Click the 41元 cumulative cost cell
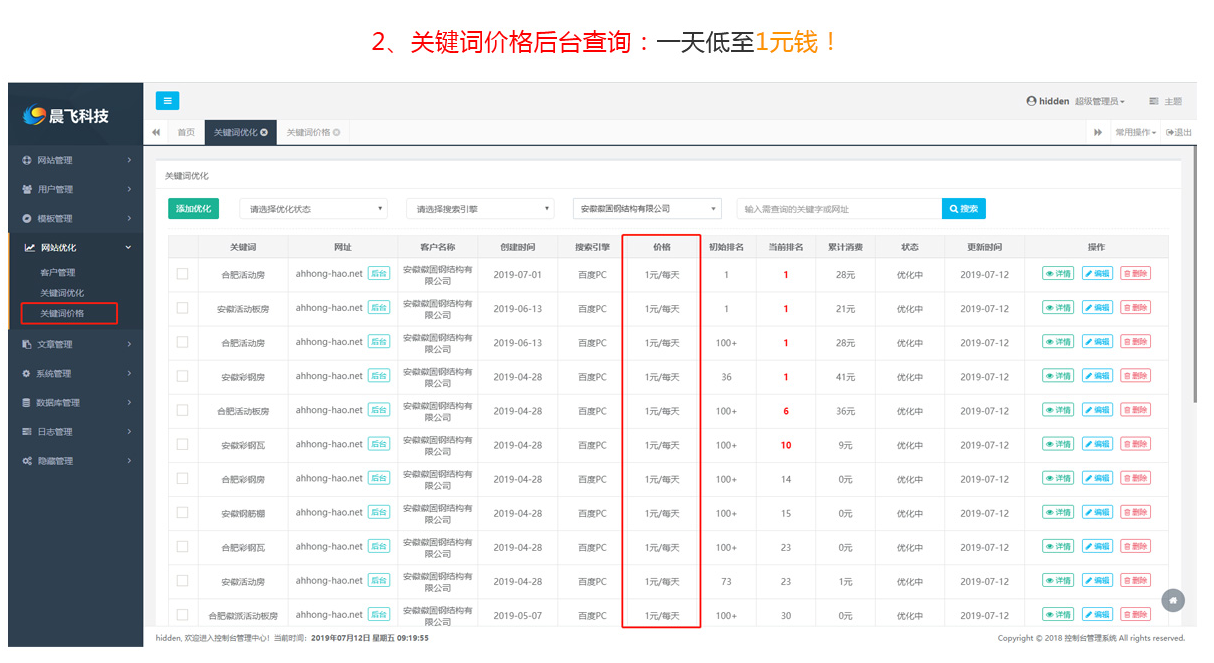This screenshot has height=663, width=1214. pyautogui.click(x=845, y=377)
